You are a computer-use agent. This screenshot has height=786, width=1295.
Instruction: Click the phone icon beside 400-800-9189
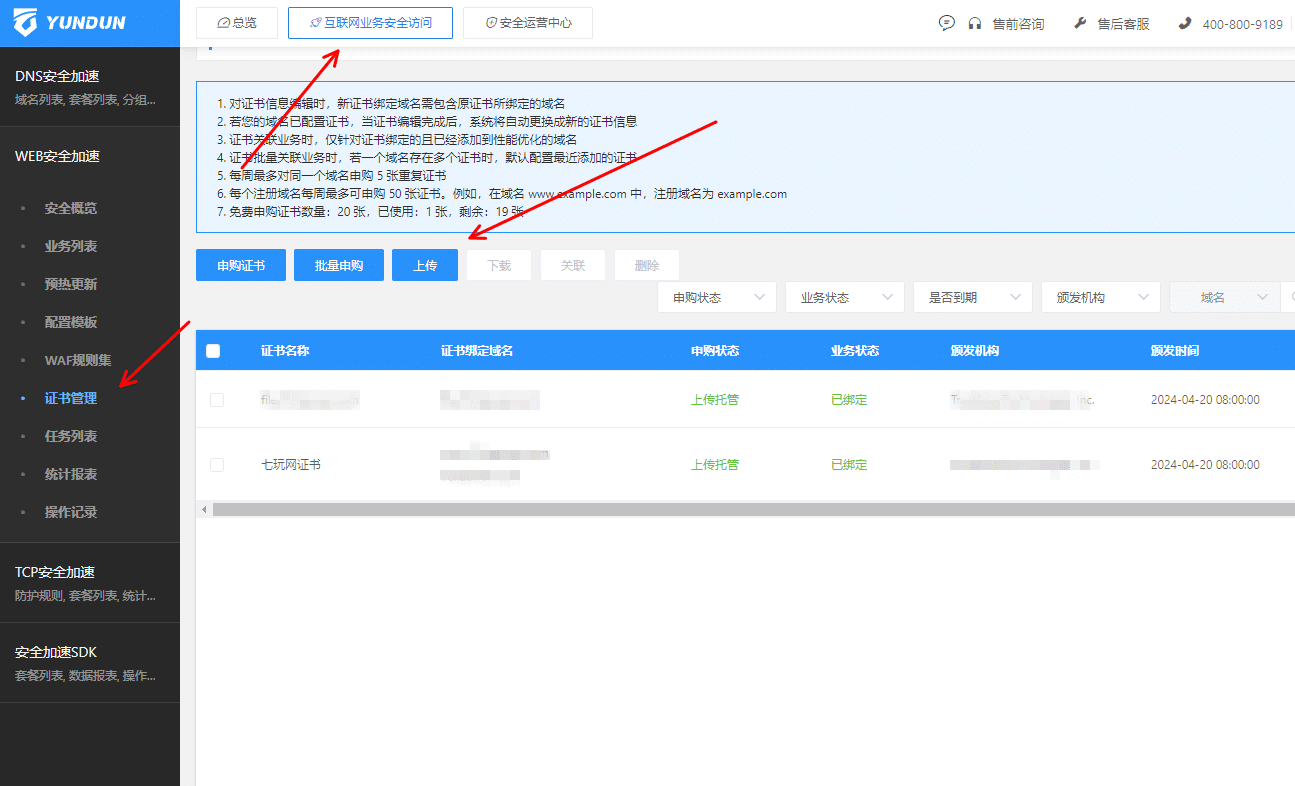point(1185,23)
